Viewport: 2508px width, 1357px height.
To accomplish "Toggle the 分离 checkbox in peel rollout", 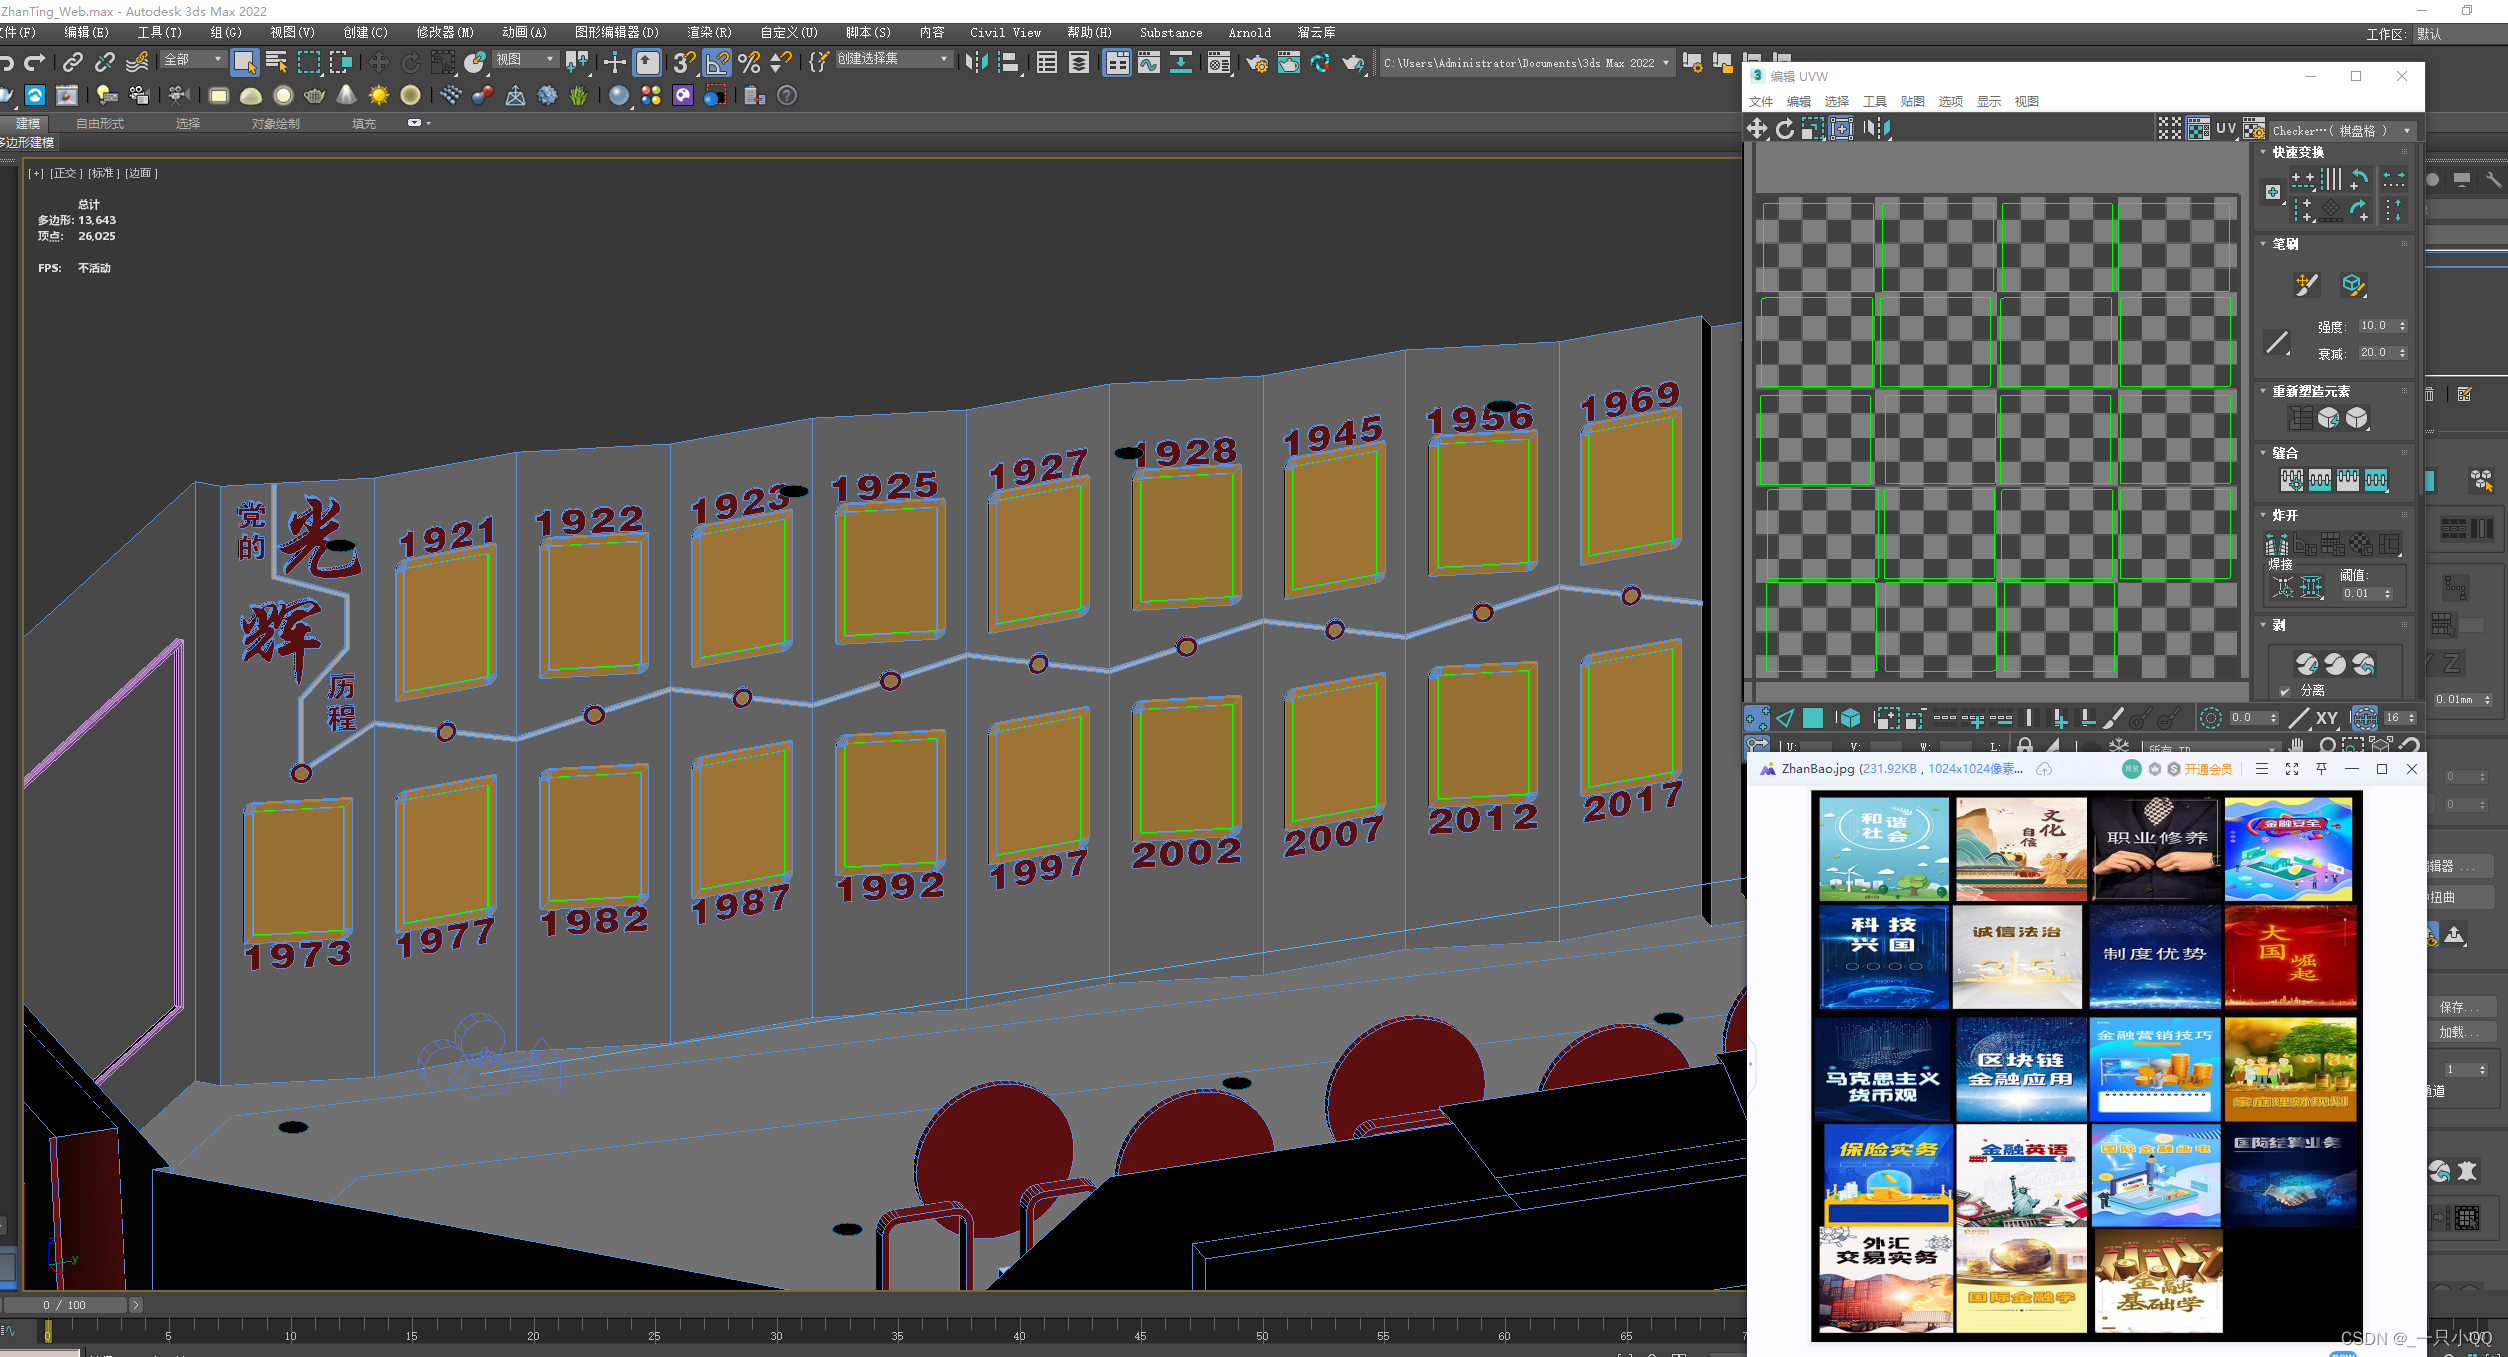I will pyautogui.click(x=2284, y=691).
